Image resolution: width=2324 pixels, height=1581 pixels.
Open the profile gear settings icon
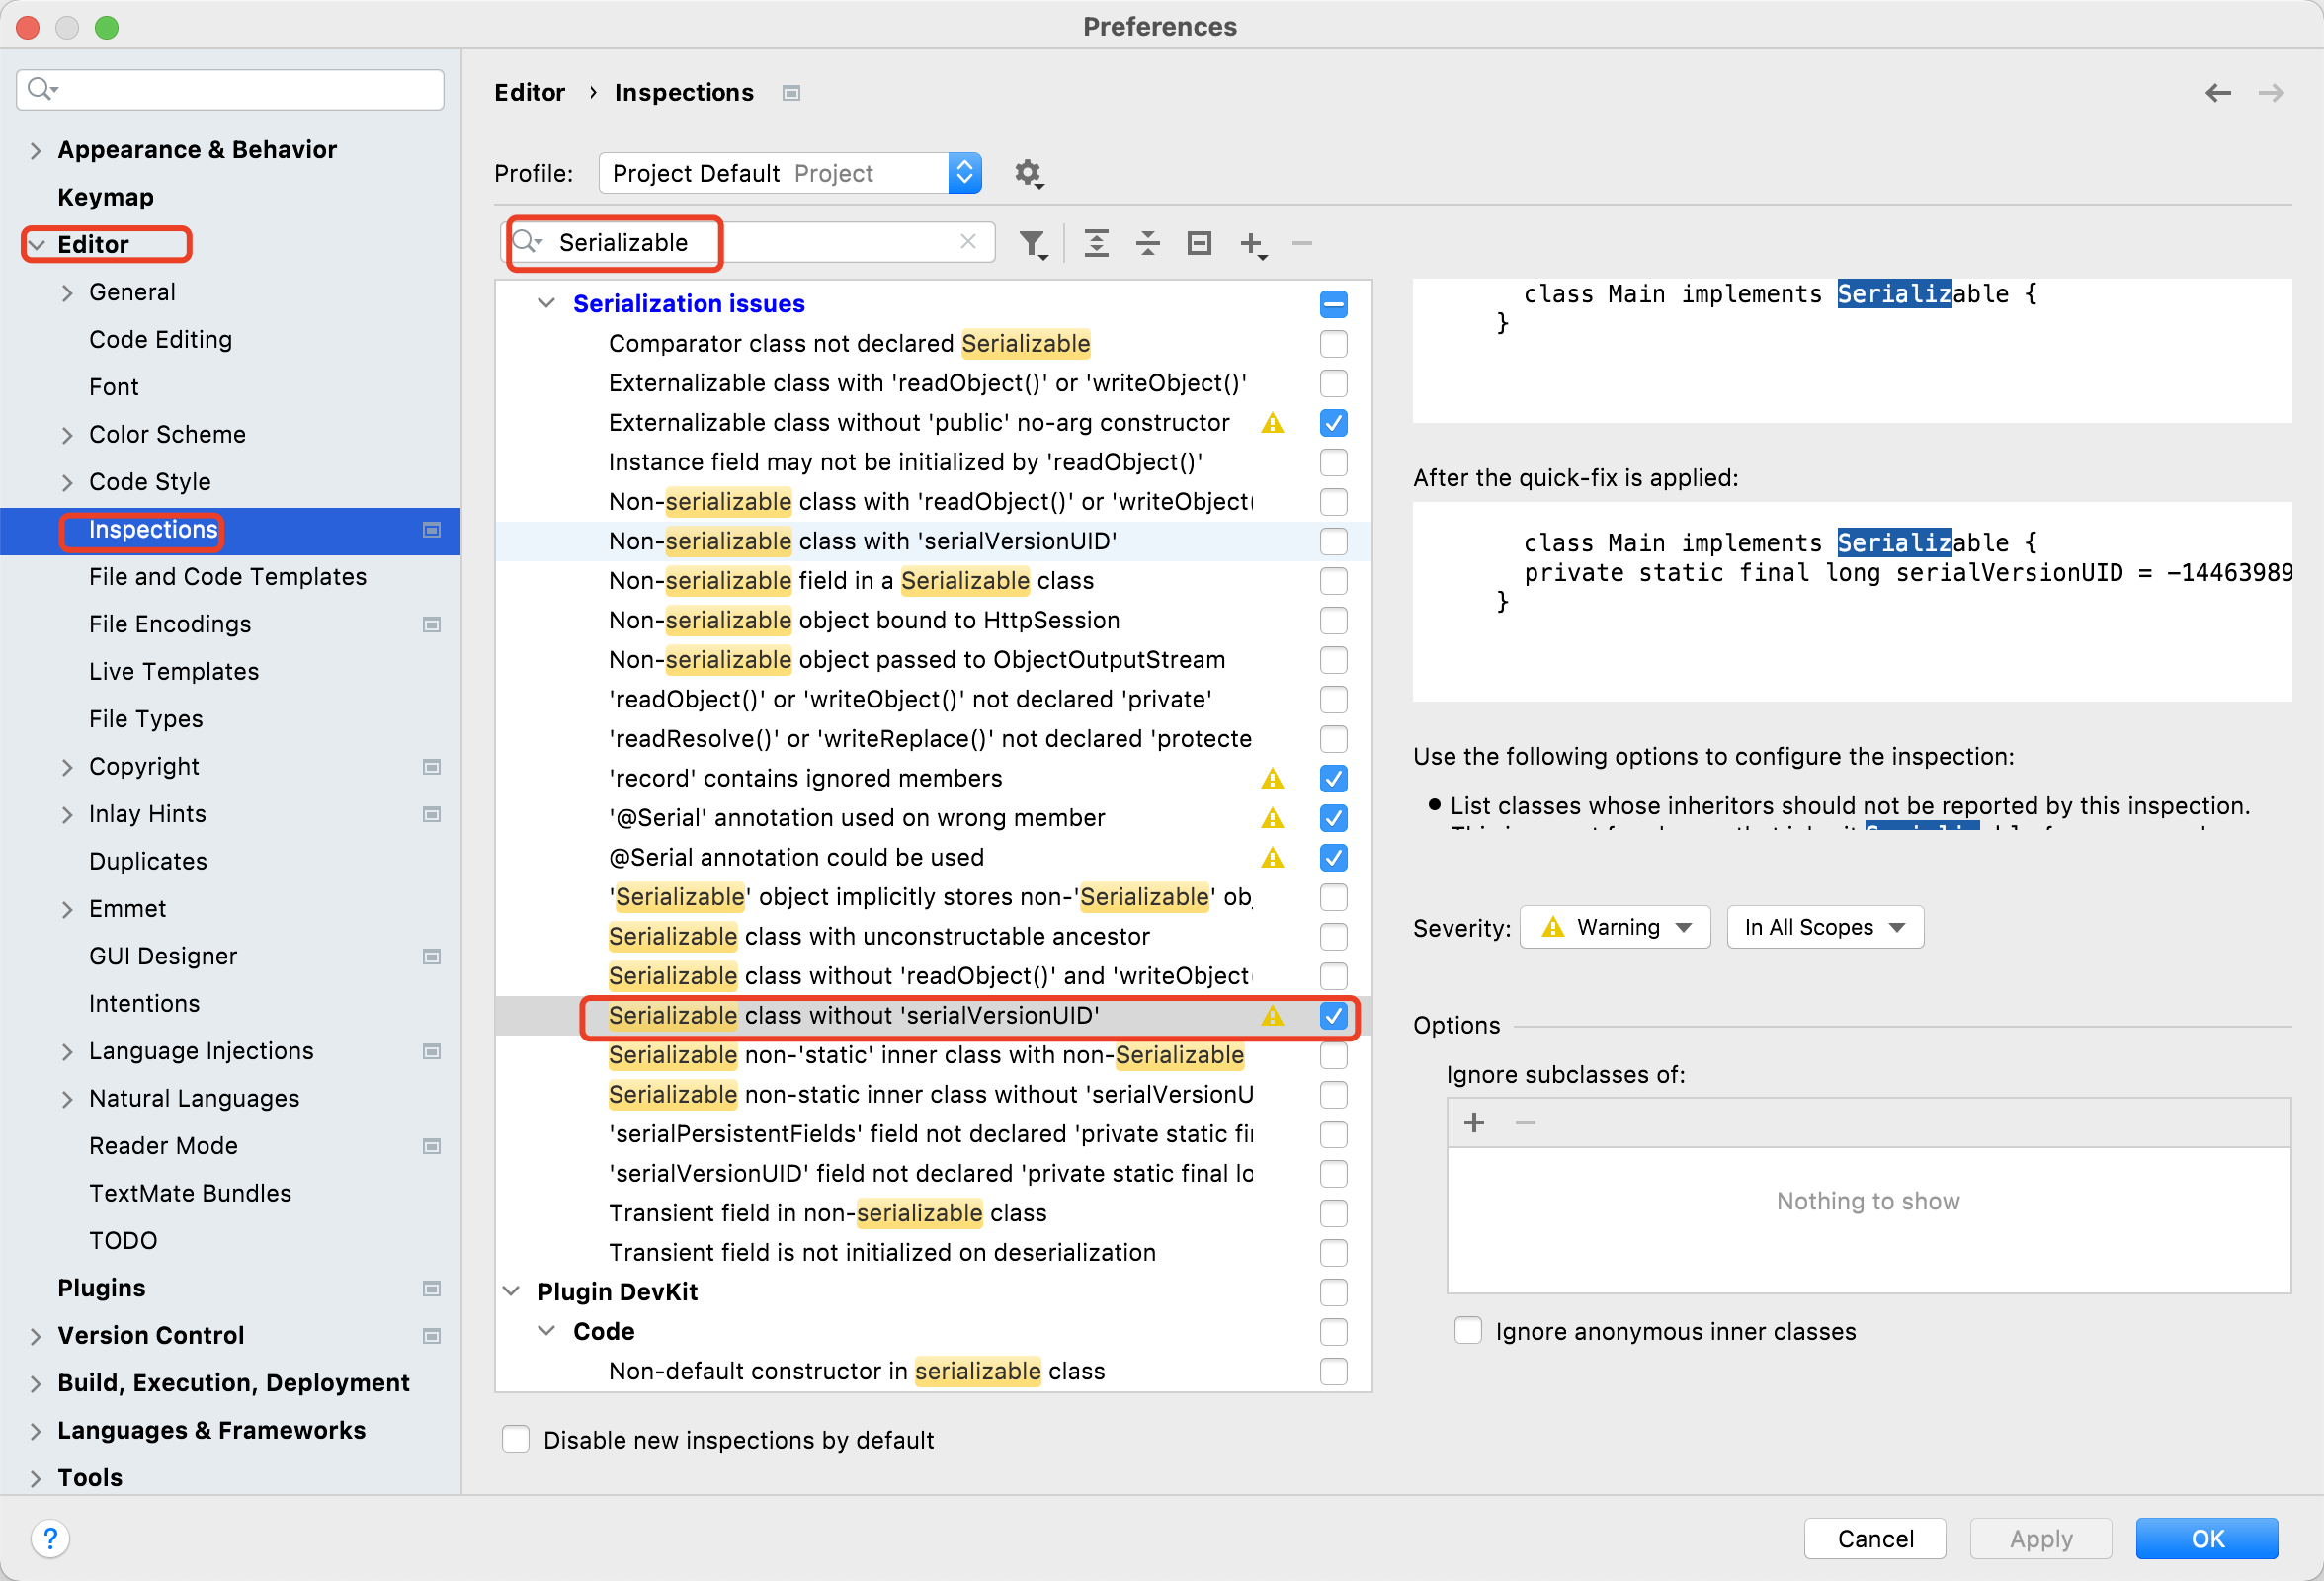tap(1028, 173)
